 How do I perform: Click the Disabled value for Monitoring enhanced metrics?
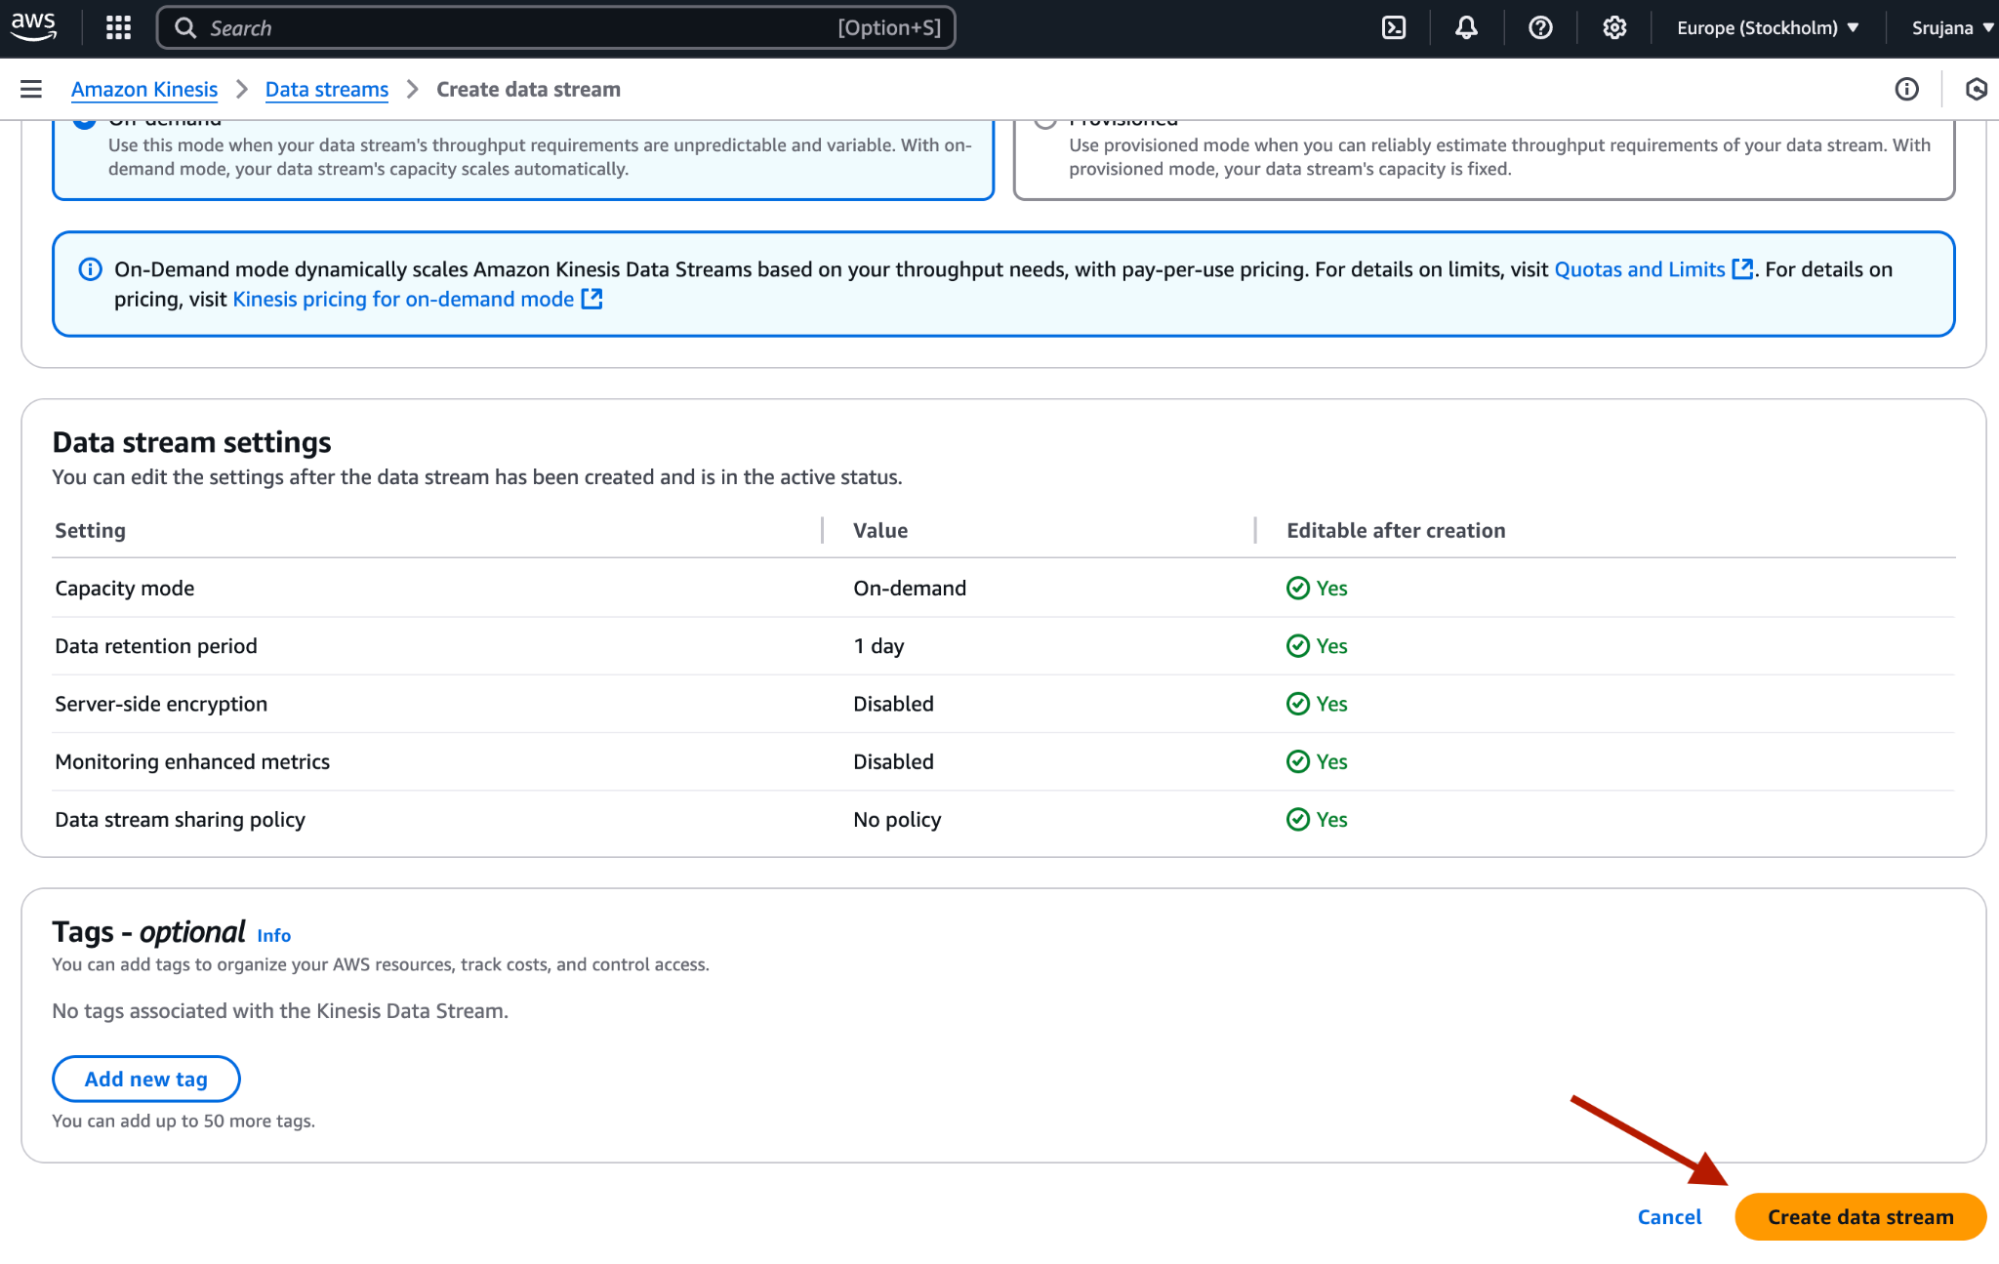tap(893, 762)
